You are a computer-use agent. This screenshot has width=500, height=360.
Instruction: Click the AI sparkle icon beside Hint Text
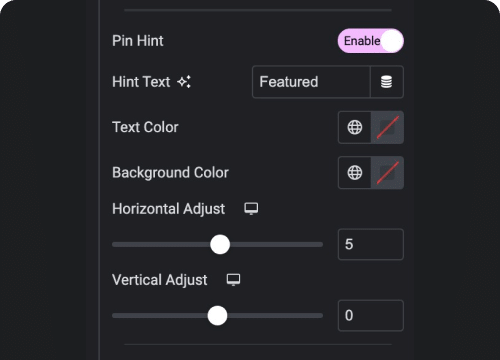[x=184, y=82]
